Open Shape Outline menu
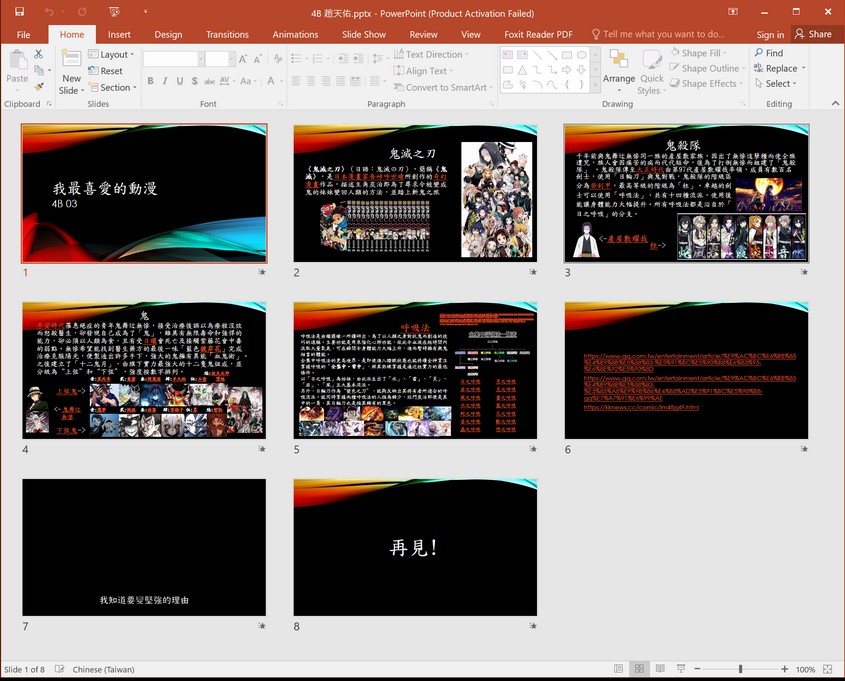845x681 pixels. click(x=707, y=68)
